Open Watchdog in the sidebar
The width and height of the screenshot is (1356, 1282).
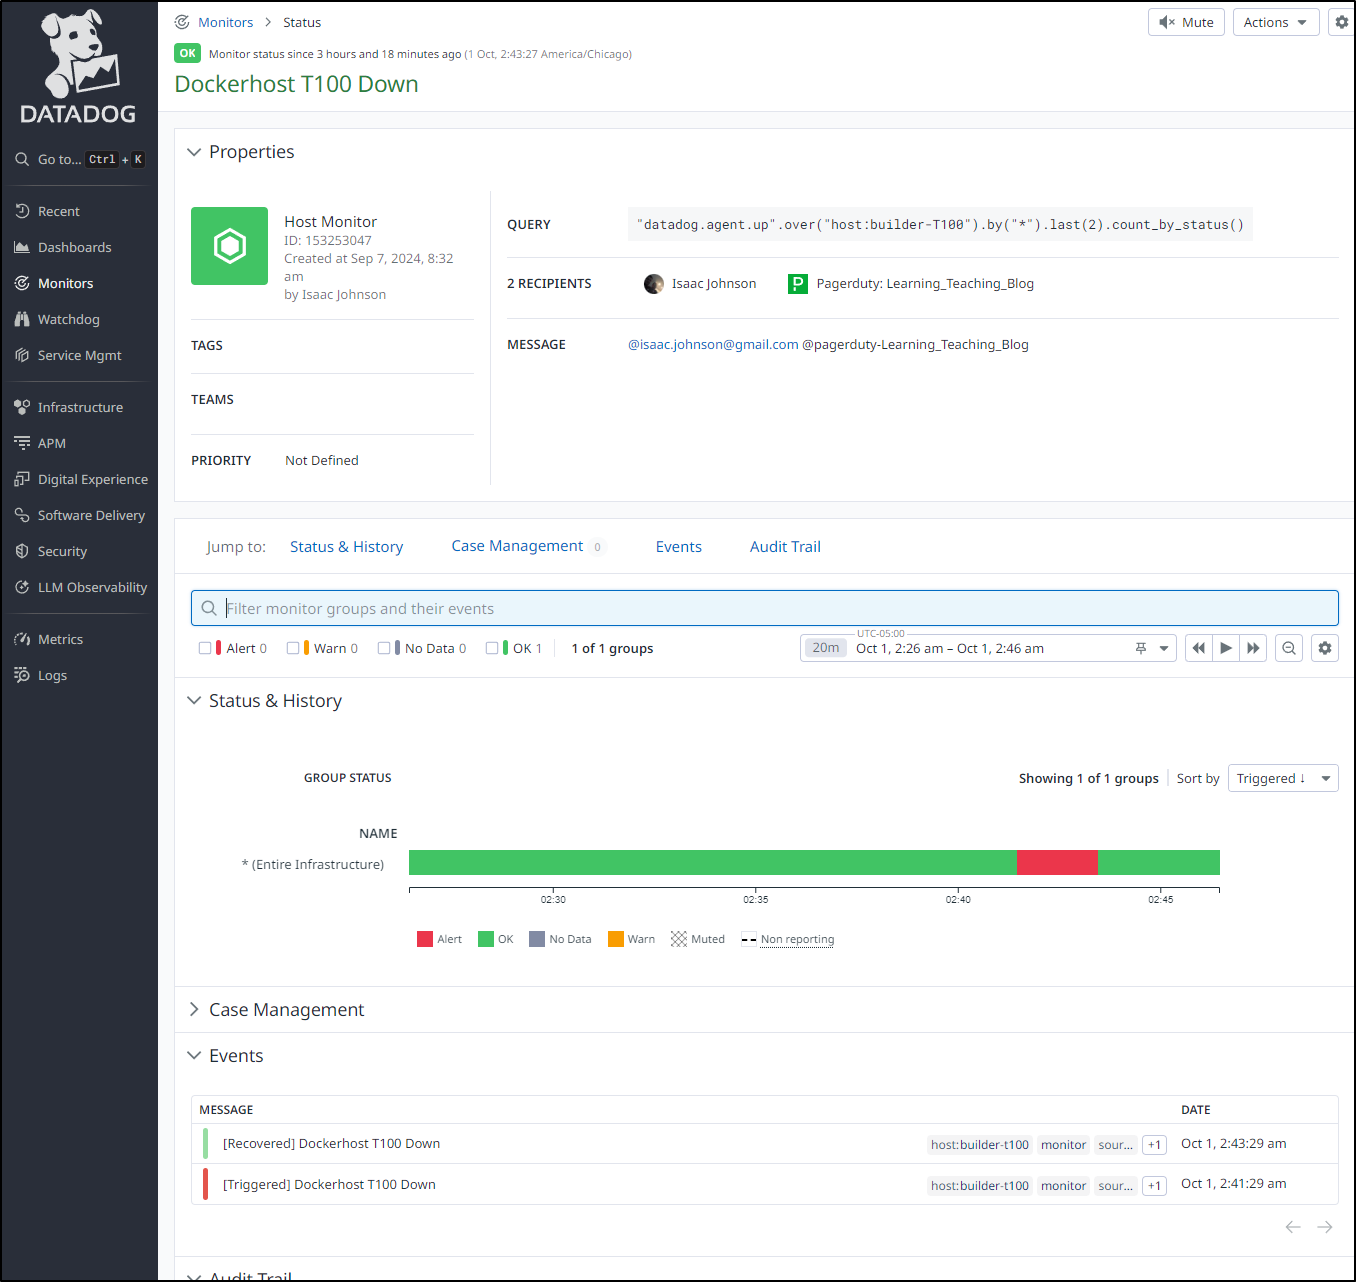pos(68,319)
